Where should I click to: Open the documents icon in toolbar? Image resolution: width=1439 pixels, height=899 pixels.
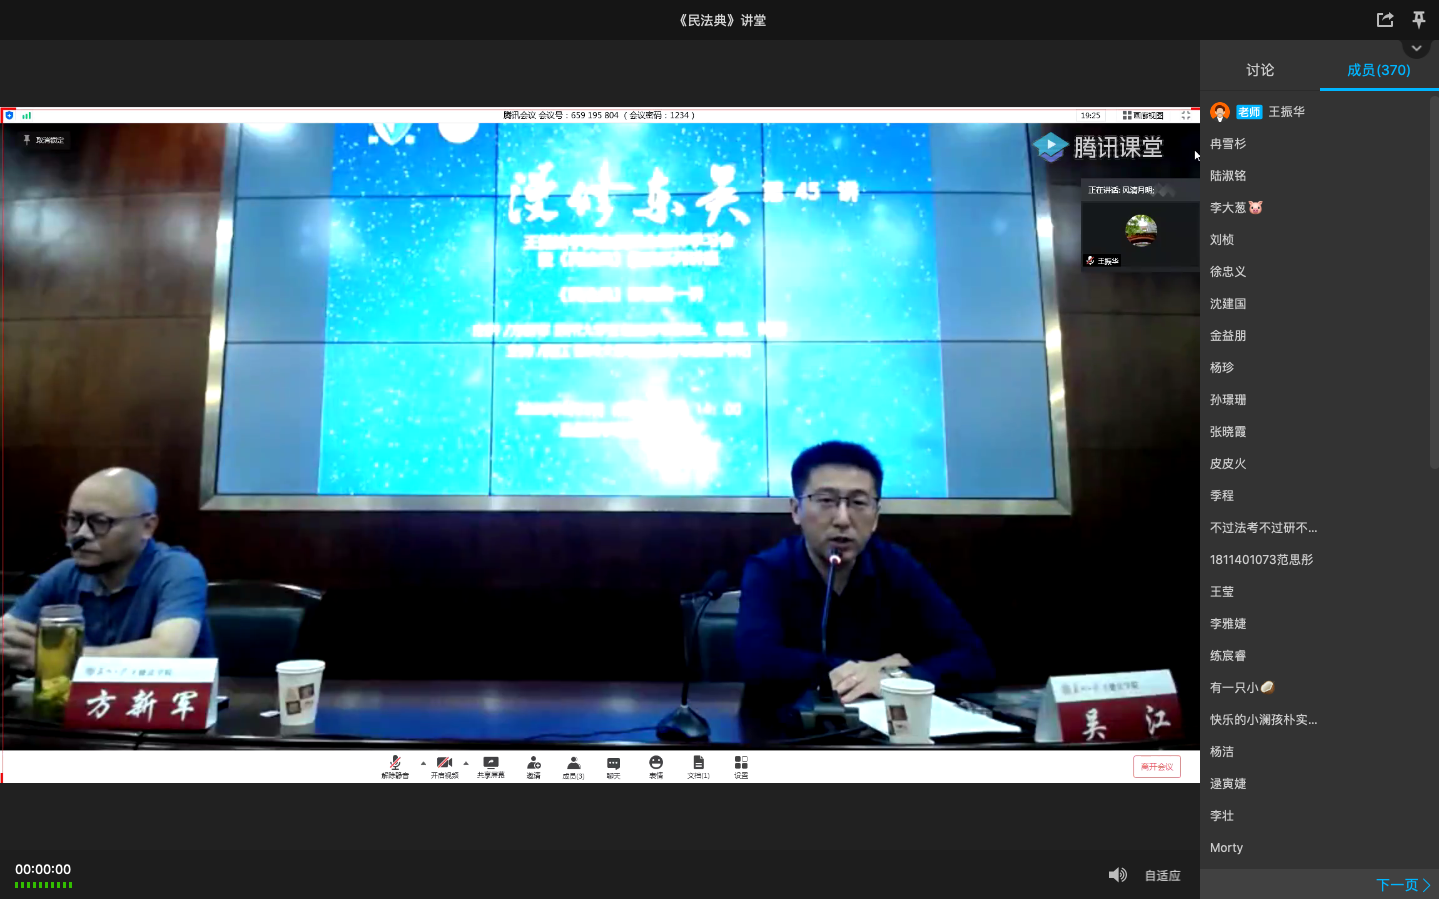click(698, 764)
